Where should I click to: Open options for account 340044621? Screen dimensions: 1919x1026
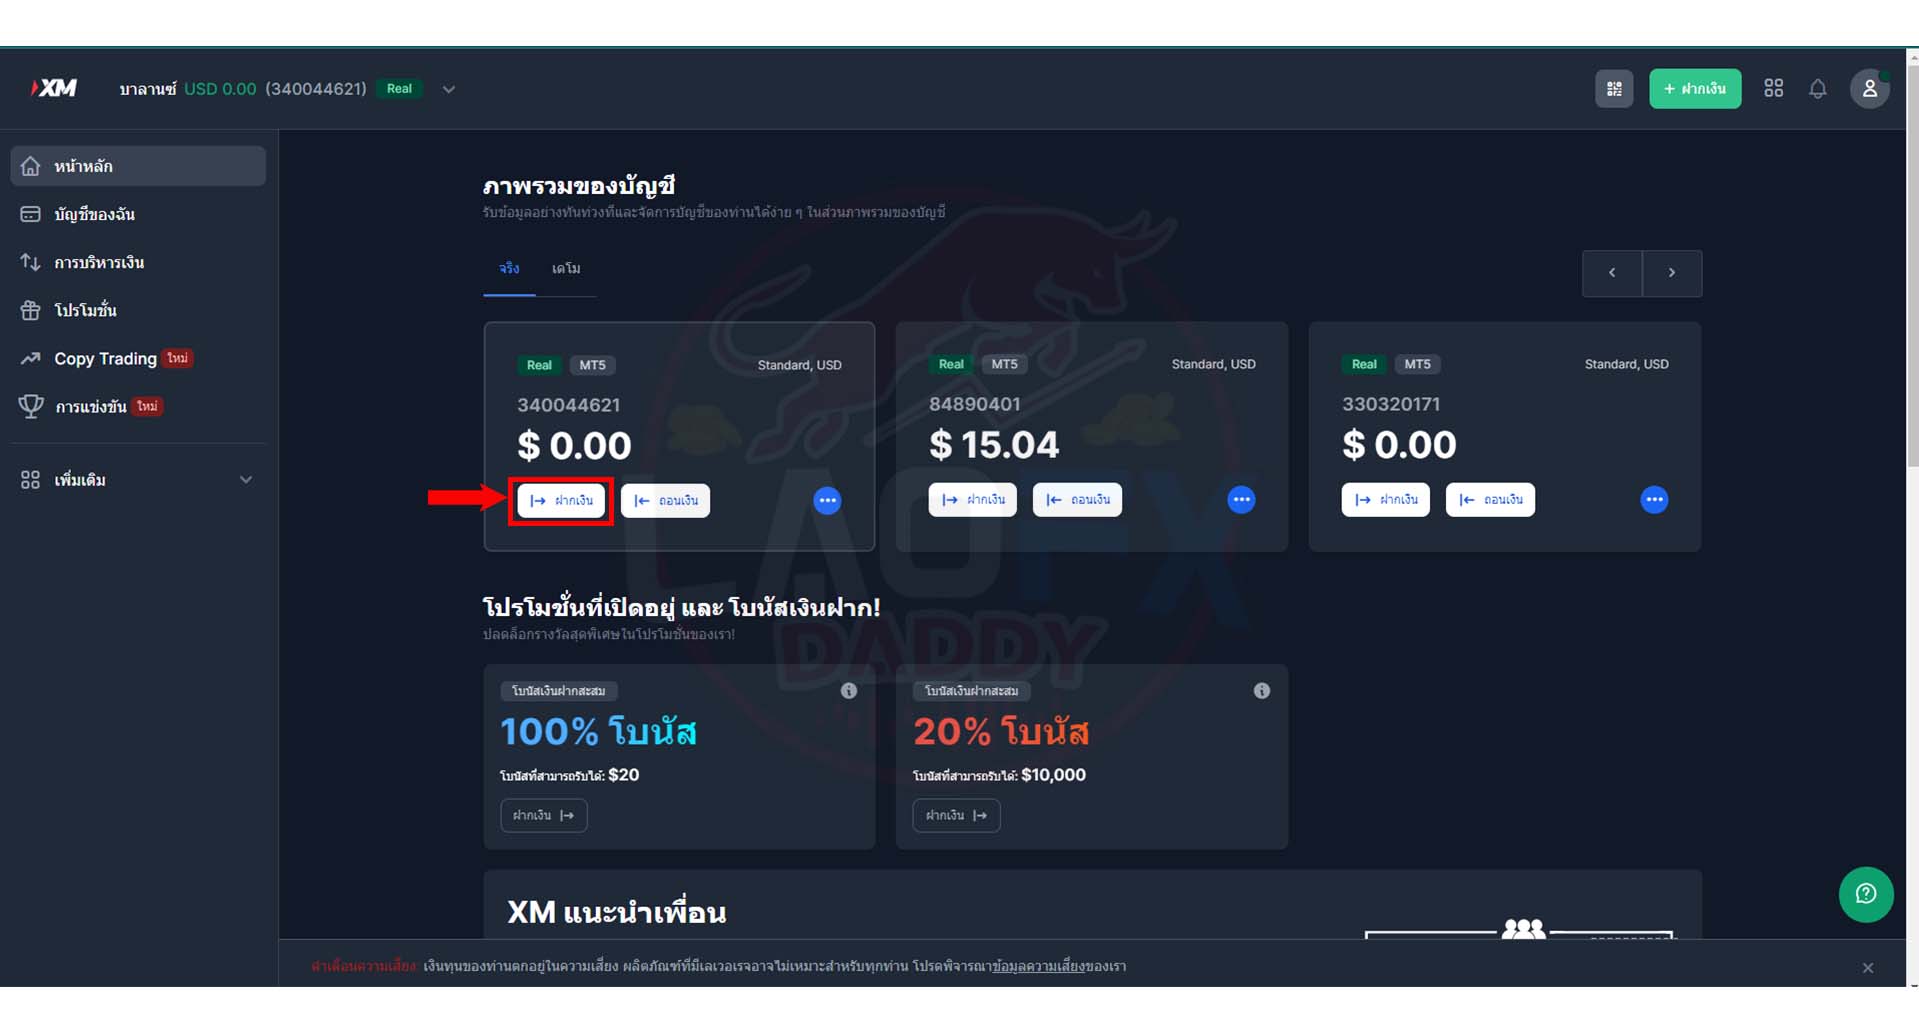click(827, 500)
